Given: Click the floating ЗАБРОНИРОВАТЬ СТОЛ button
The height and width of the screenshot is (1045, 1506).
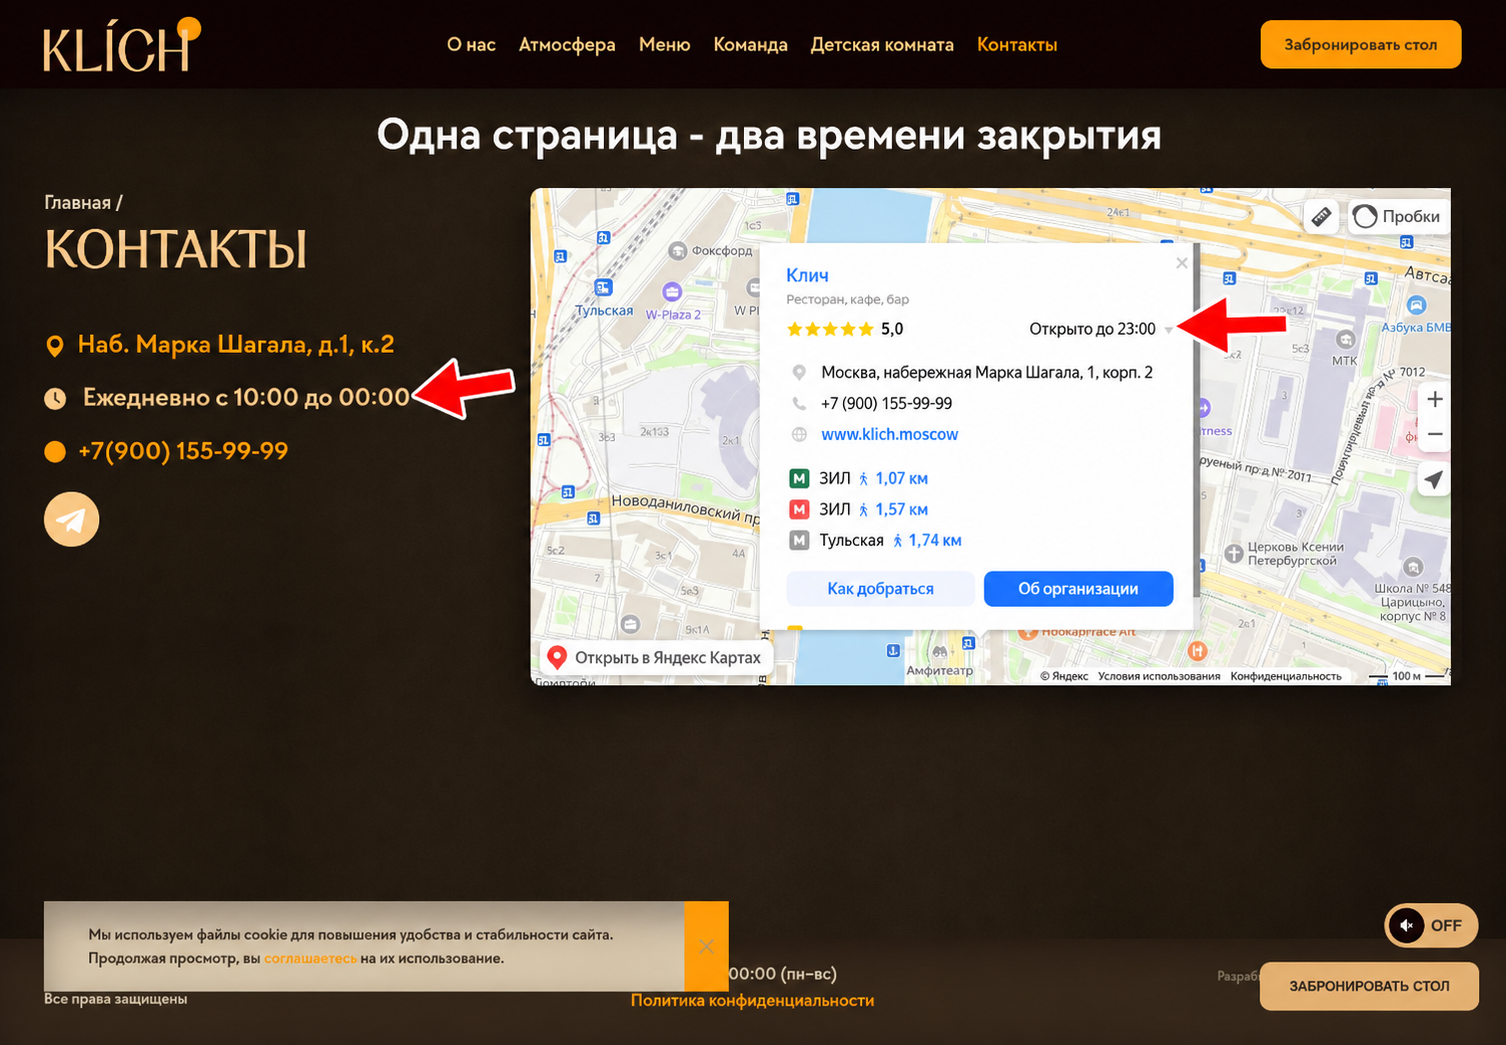Looking at the screenshot, I should (1369, 986).
